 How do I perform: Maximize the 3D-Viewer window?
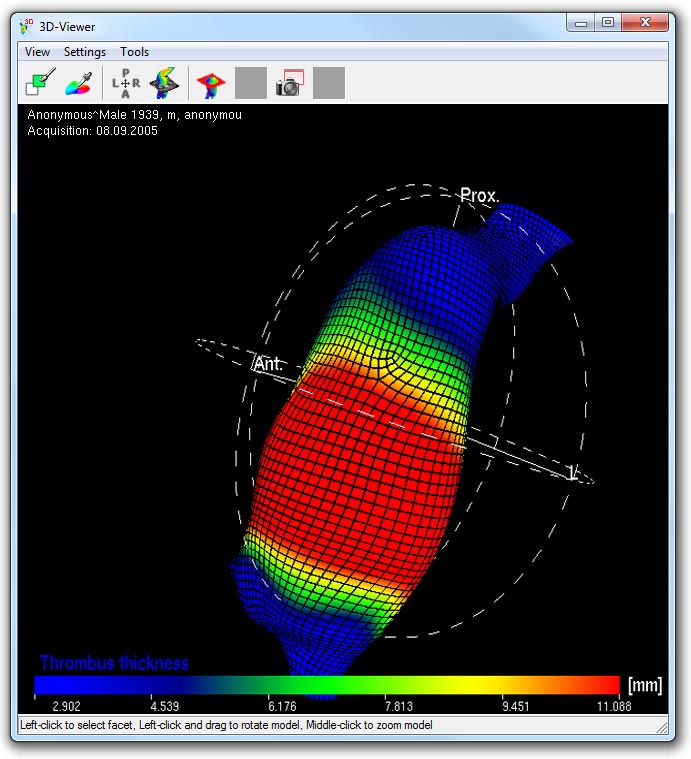point(607,24)
